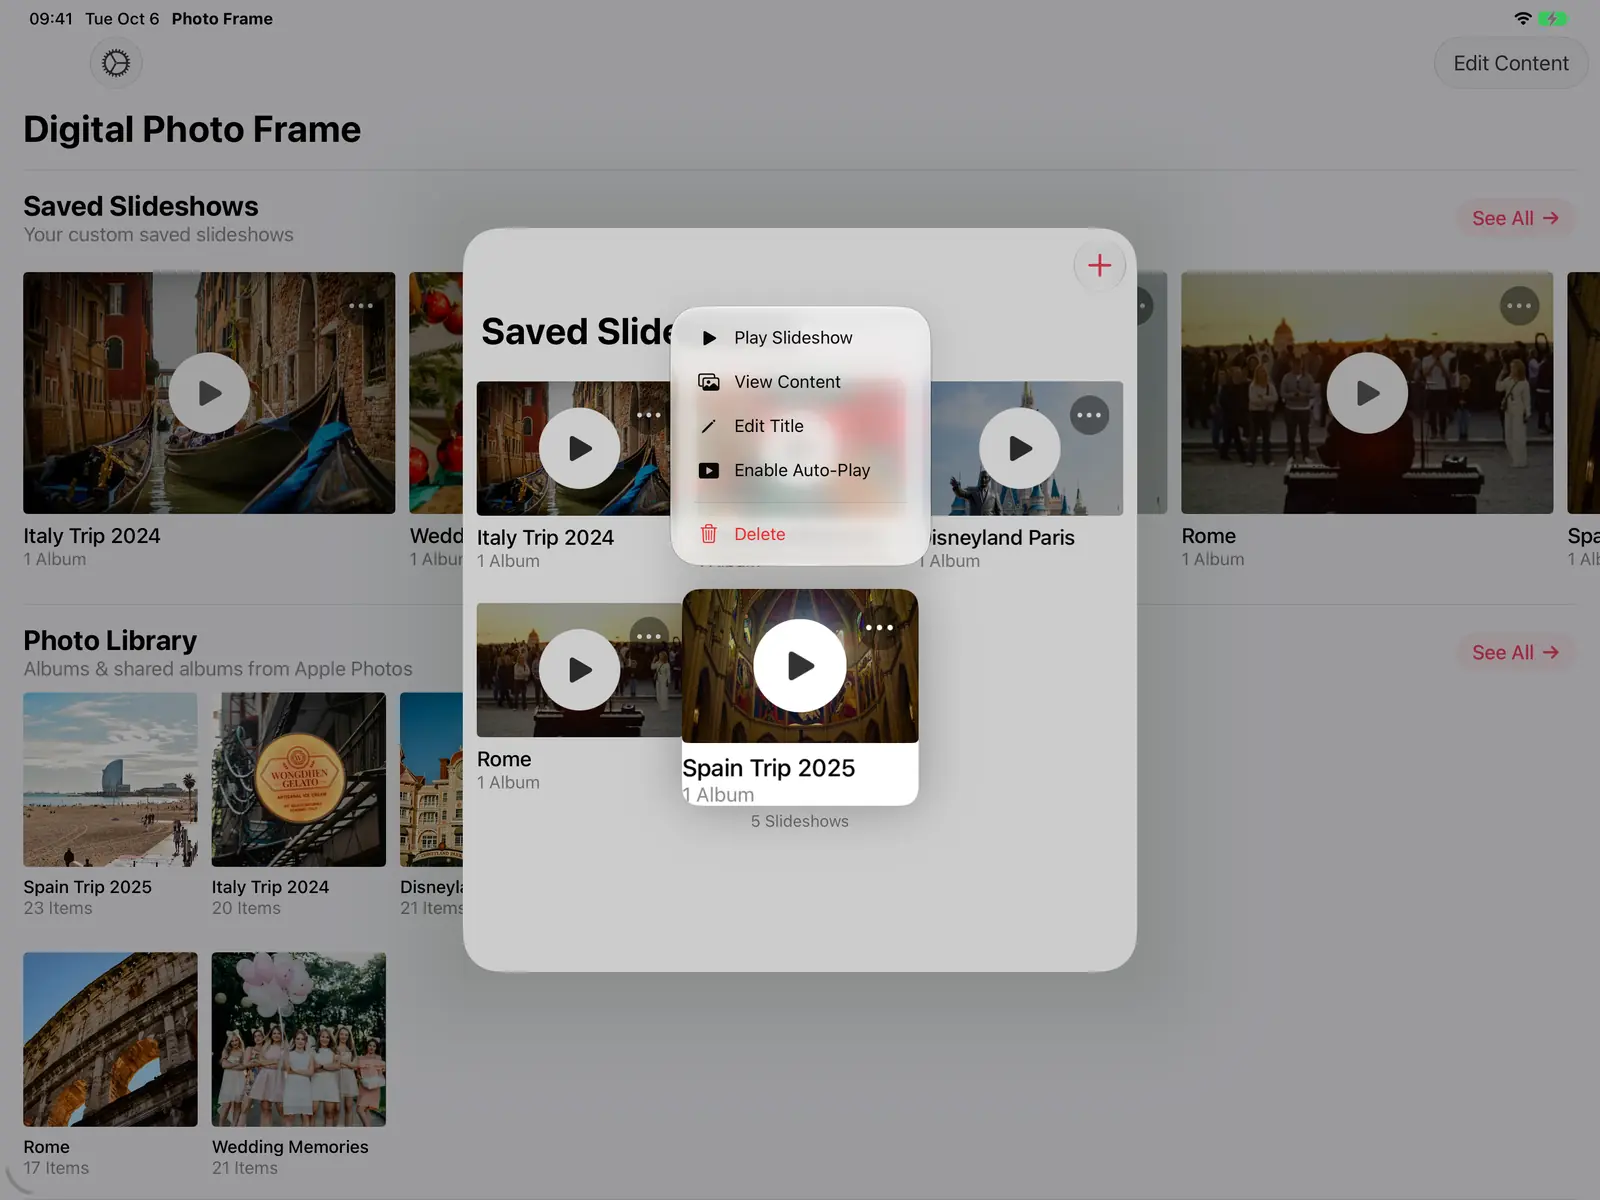The image size is (1600, 1200).
Task: Play Disneyland Paris slideshow in popup
Action: (x=1020, y=448)
